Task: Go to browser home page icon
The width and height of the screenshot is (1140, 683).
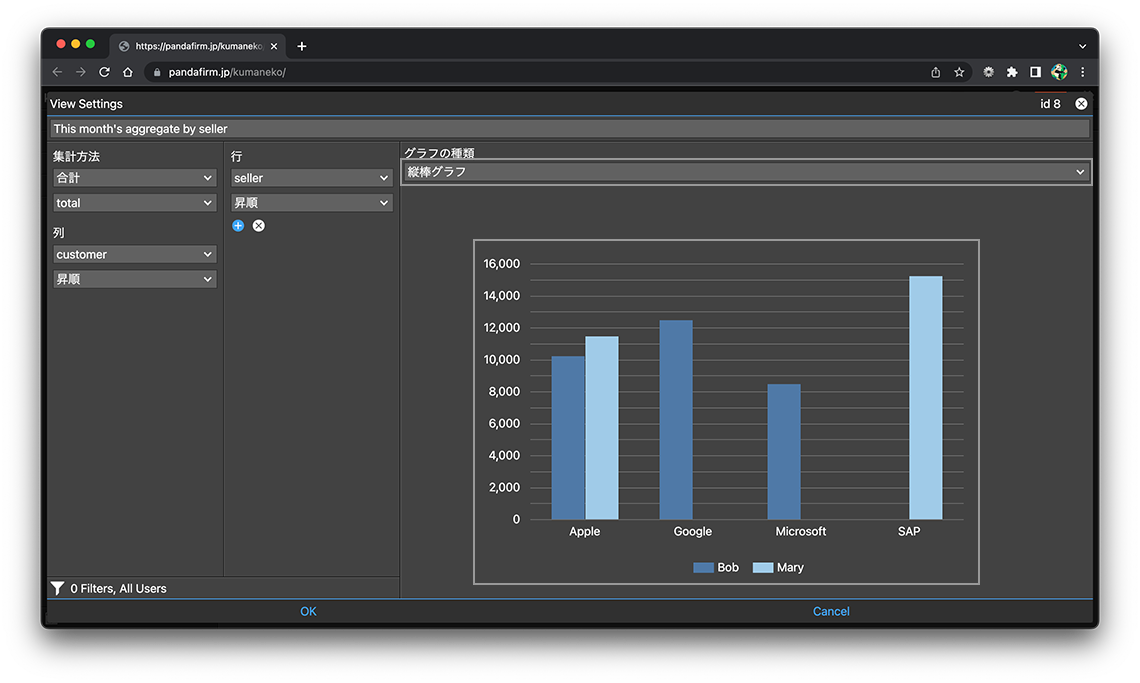Action: click(128, 72)
